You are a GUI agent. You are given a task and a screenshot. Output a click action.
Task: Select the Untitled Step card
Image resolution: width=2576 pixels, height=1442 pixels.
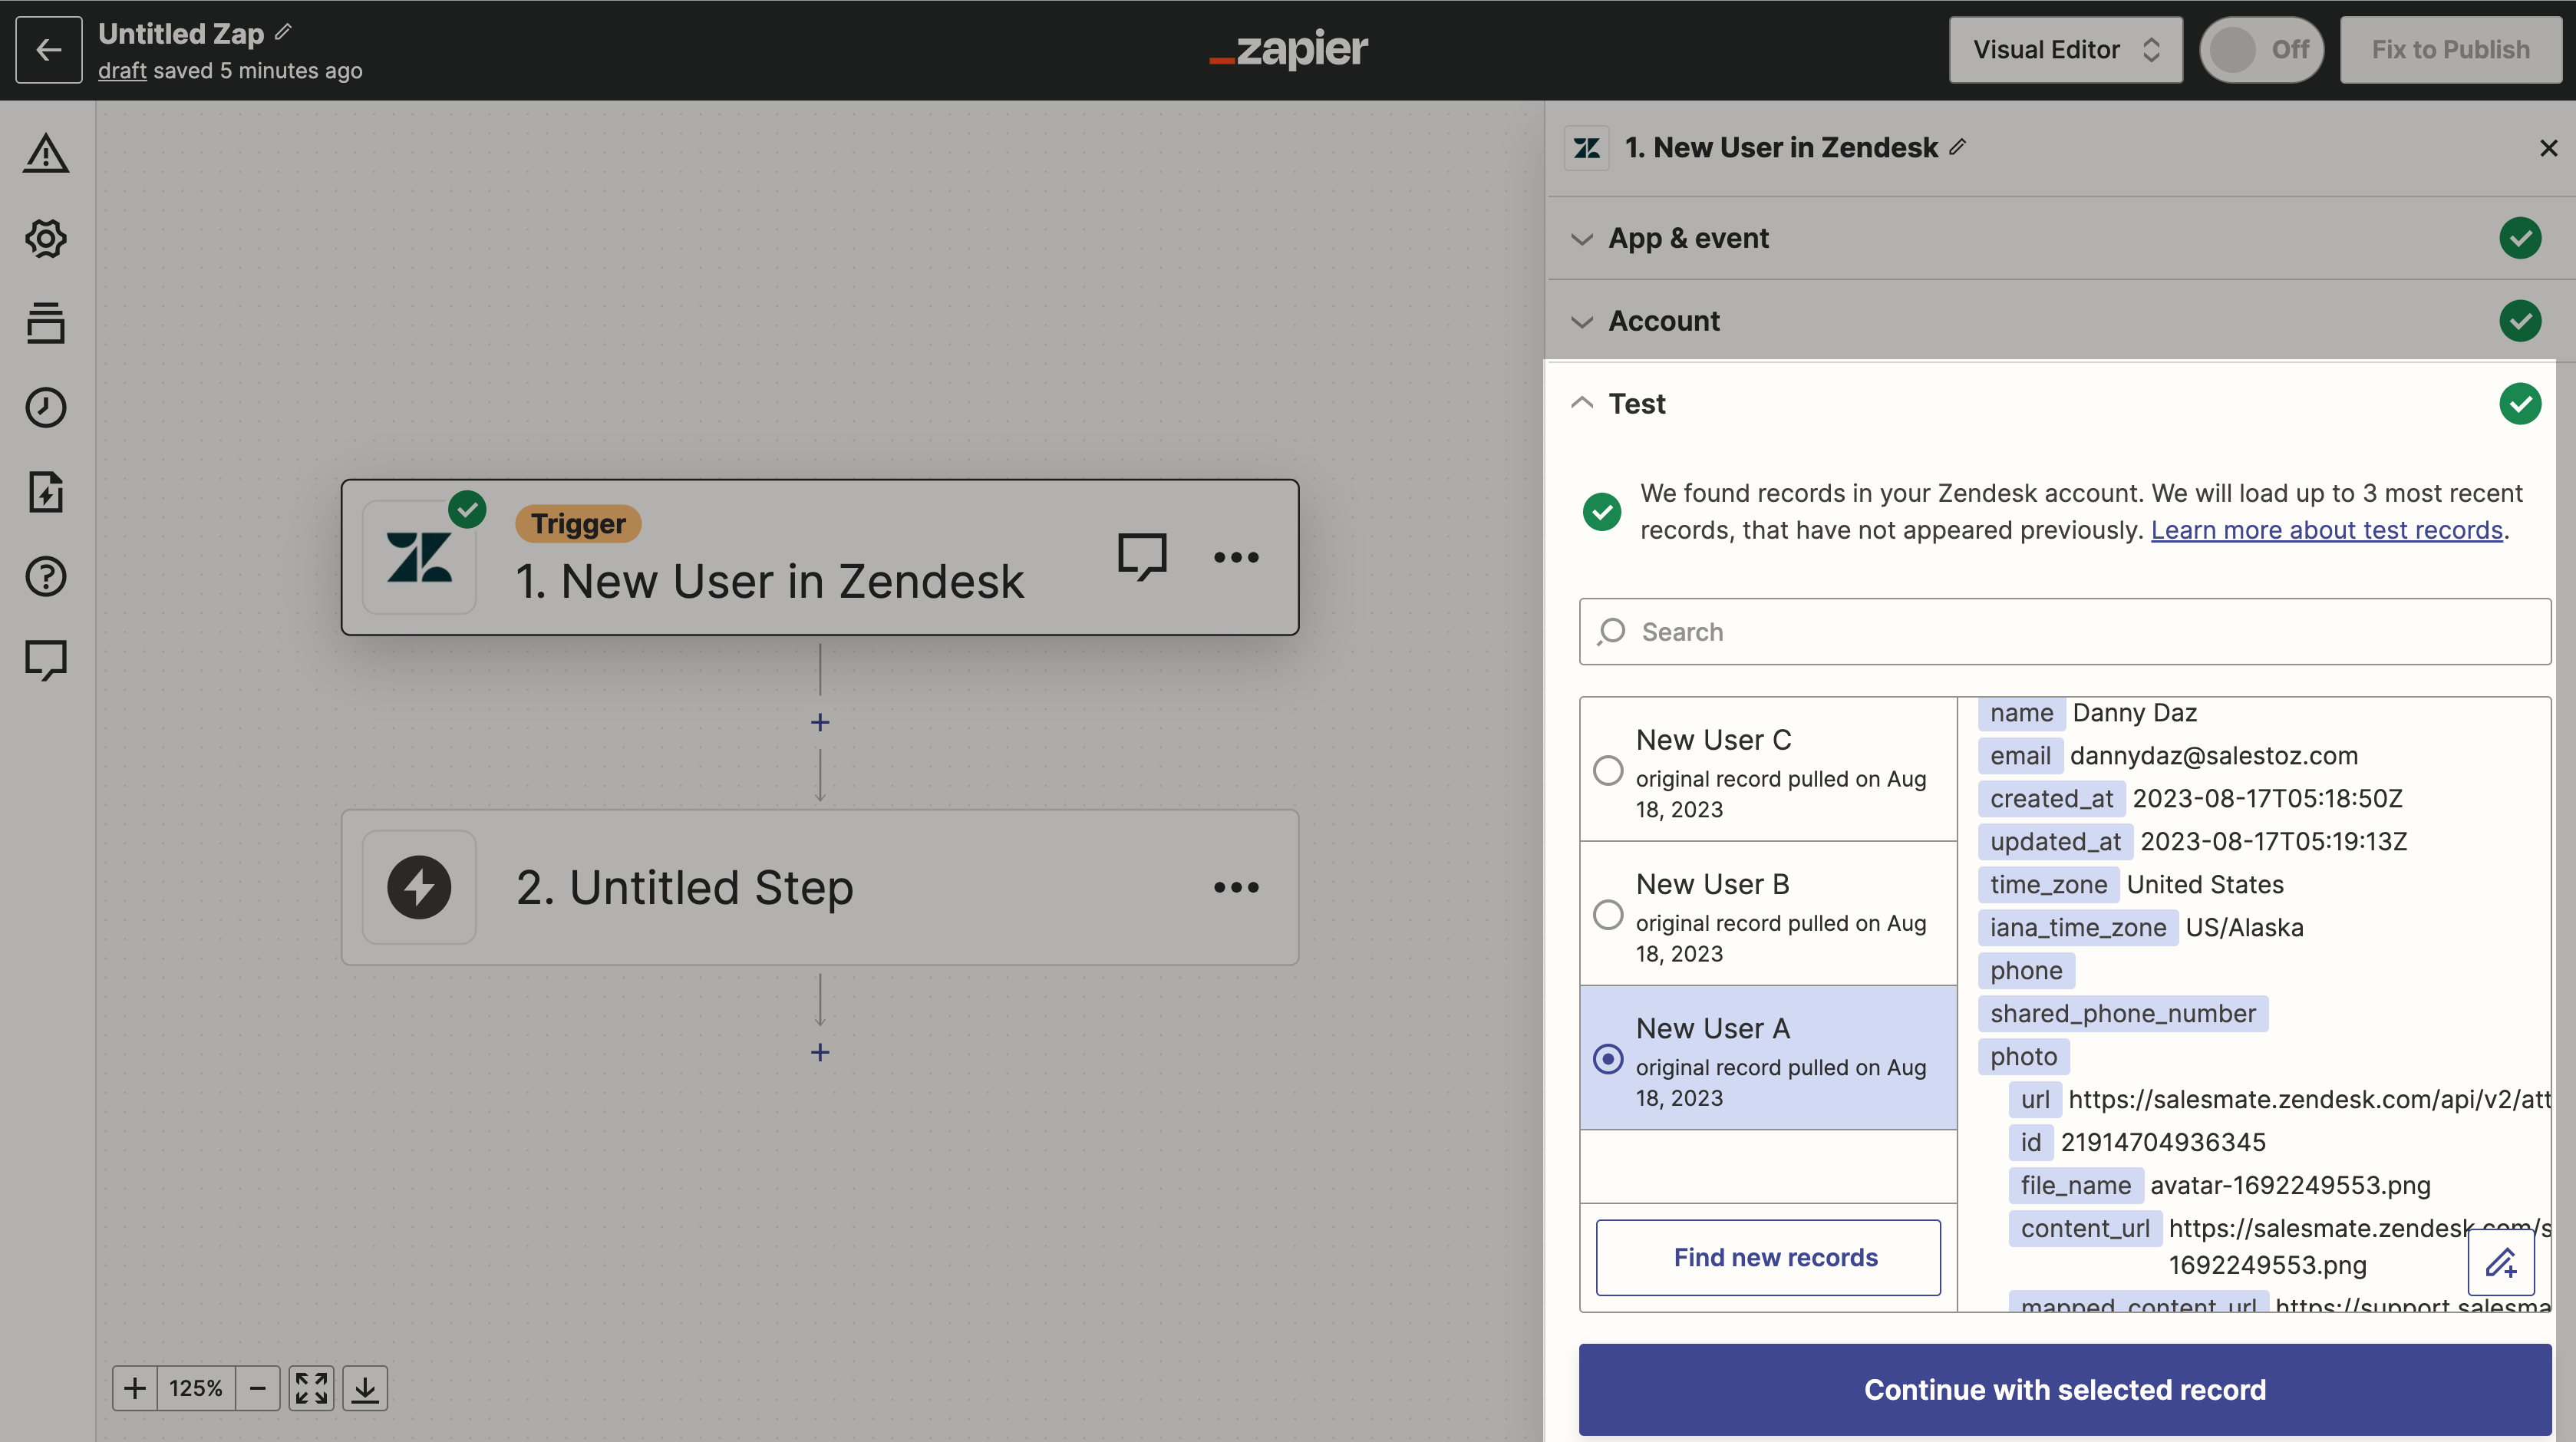click(820, 887)
